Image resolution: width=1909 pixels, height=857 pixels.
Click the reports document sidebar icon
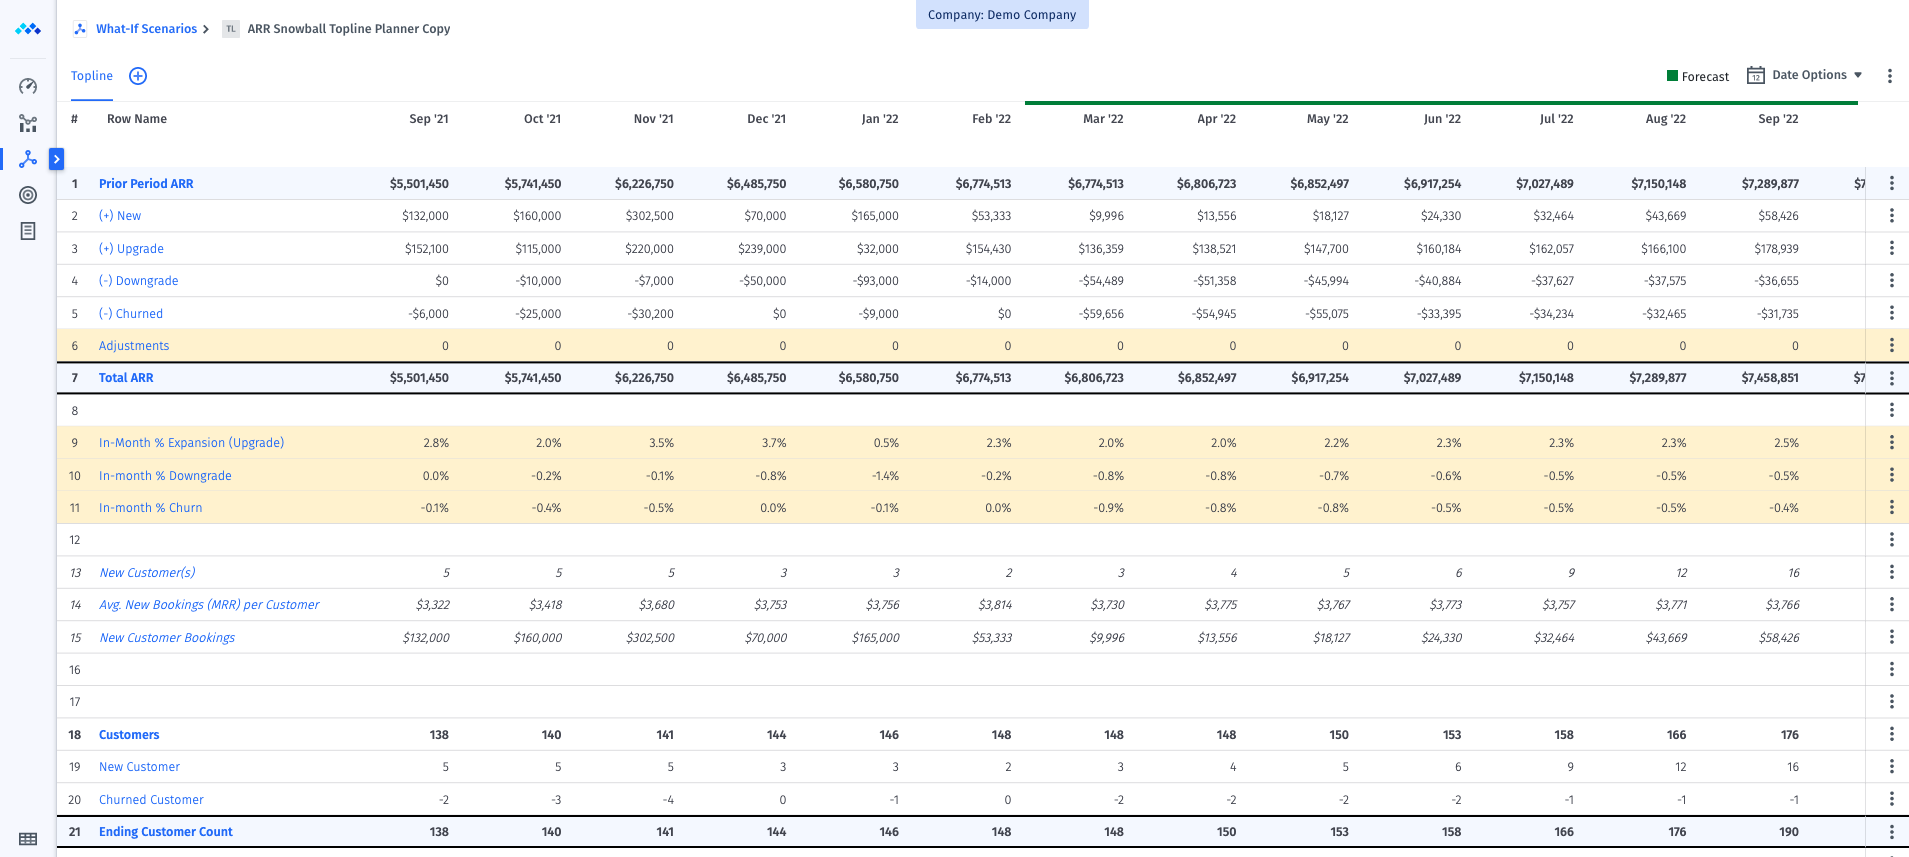(28, 231)
